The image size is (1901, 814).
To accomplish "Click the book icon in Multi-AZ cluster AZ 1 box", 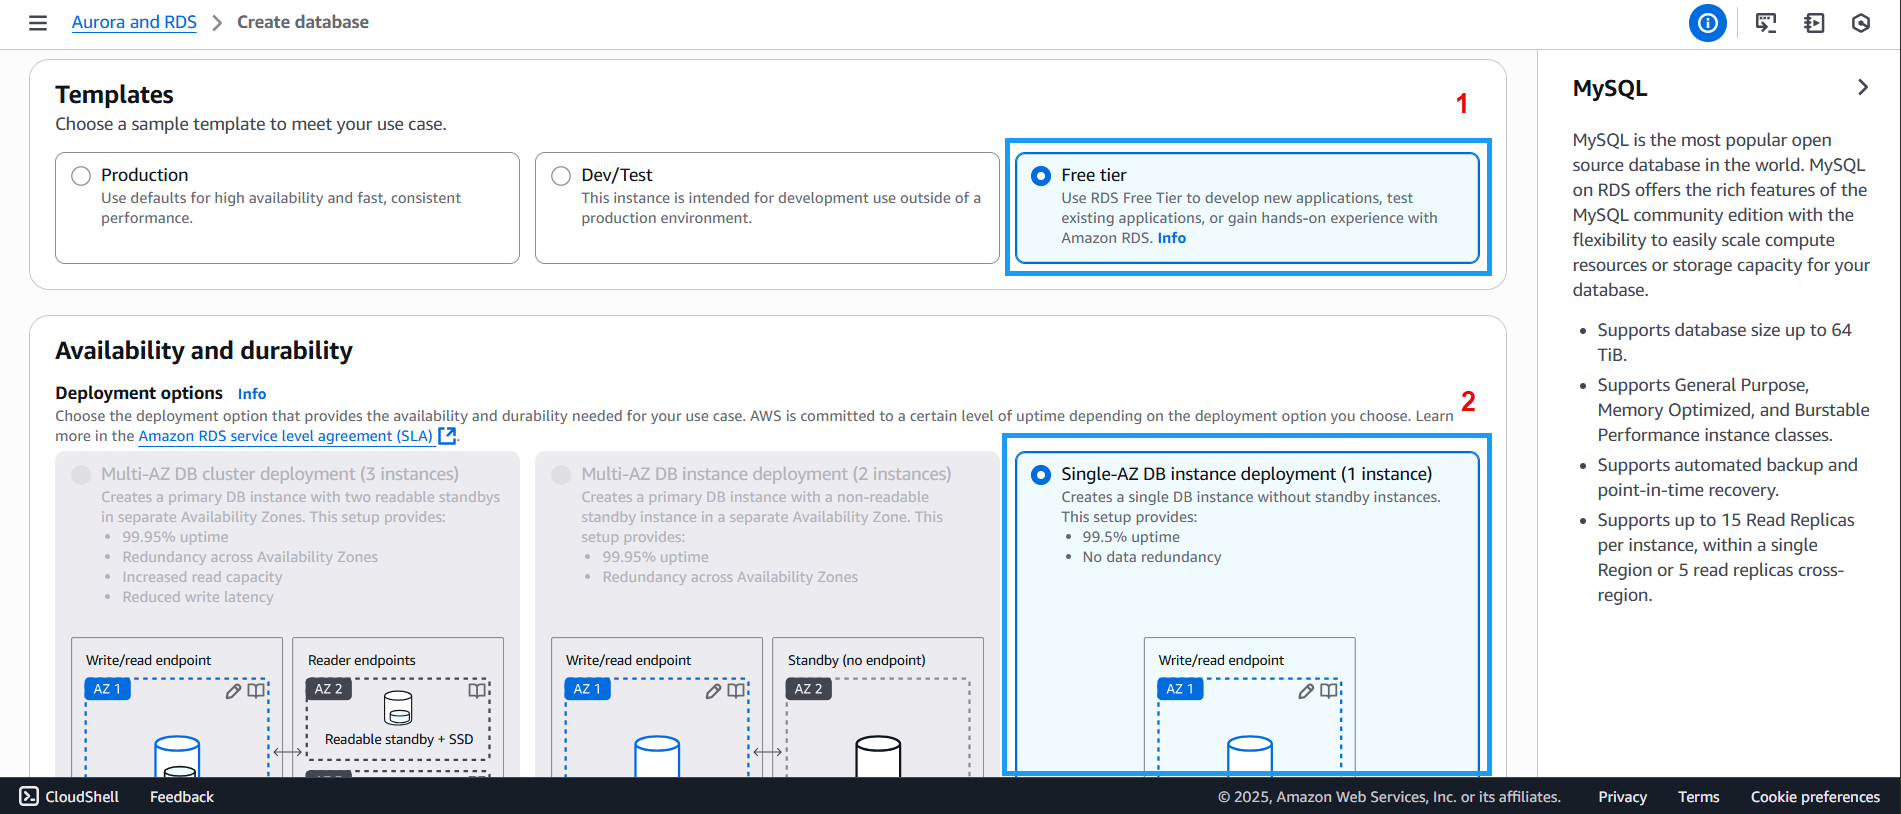I will pos(256,691).
